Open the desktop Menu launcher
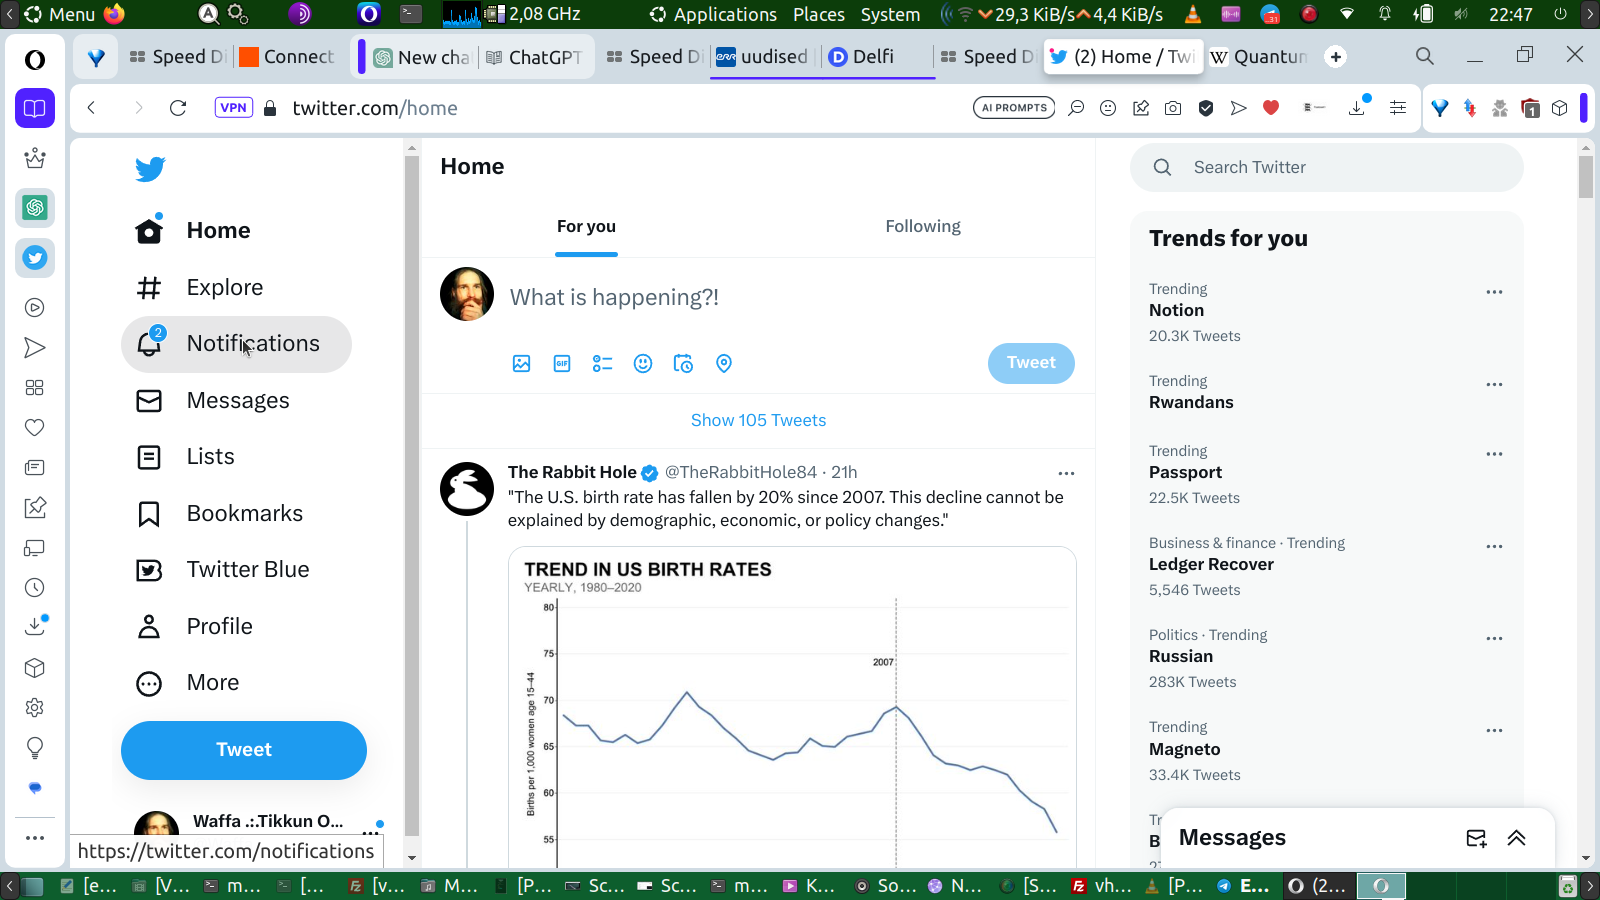 pyautogui.click(x=60, y=14)
